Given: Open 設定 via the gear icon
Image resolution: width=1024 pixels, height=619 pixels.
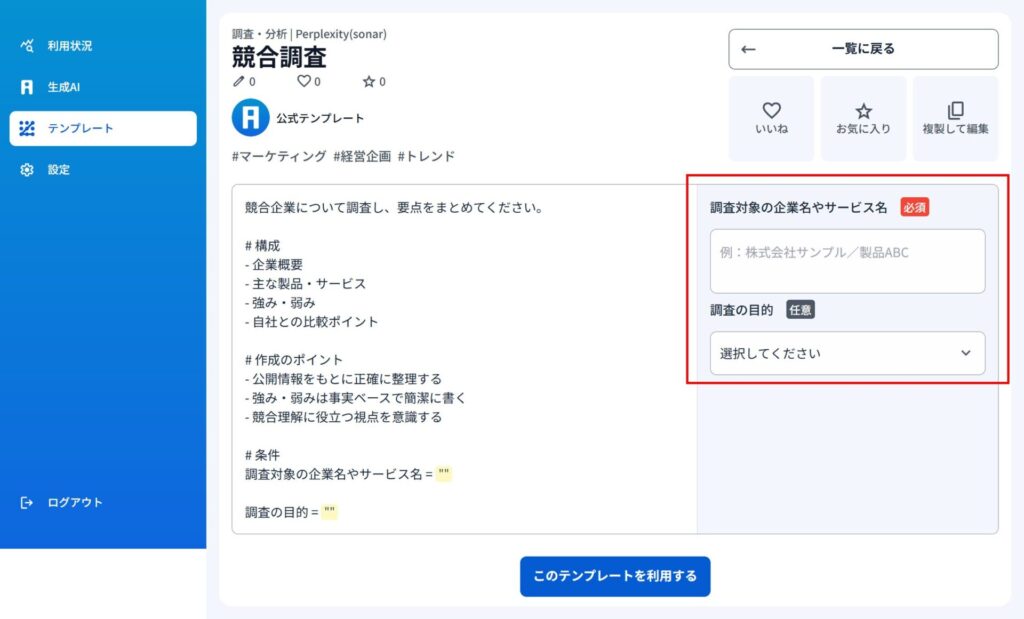Looking at the screenshot, I should pos(27,170).
